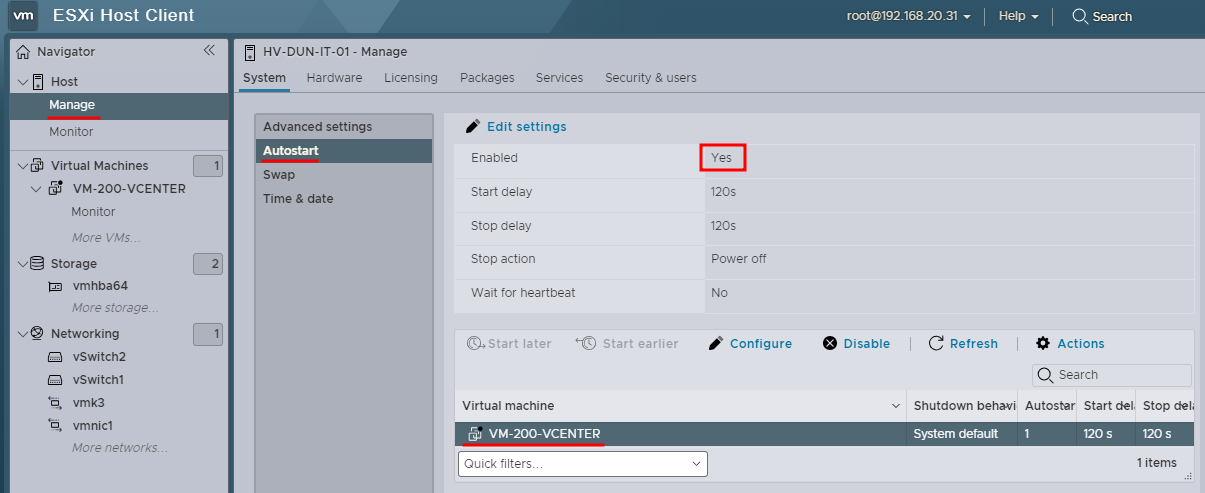Select the VM-200-VCENTER name in the table row
1205x493 pixels.
coord(545,434)
